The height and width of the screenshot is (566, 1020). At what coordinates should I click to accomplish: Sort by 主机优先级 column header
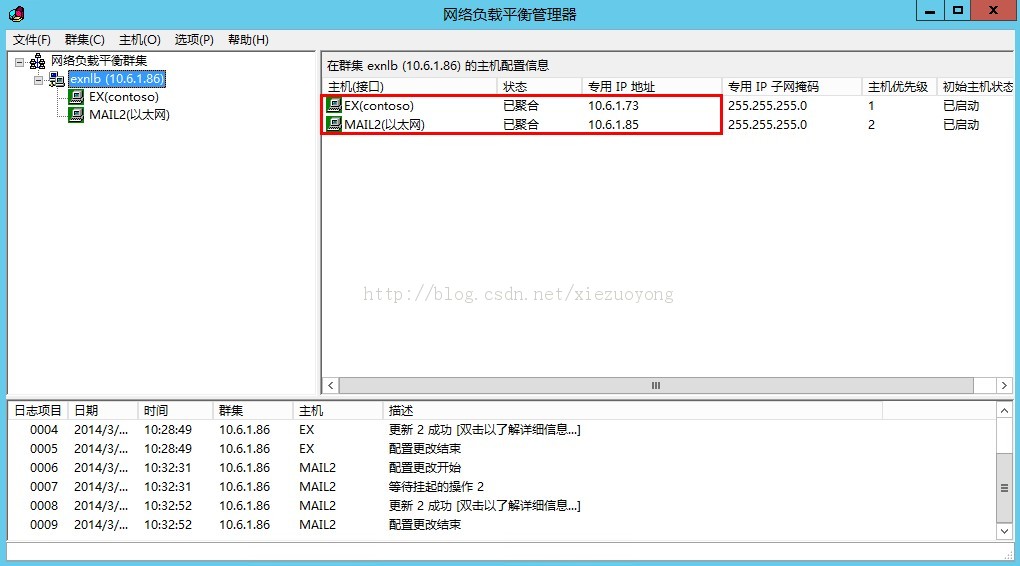point(899,87)
